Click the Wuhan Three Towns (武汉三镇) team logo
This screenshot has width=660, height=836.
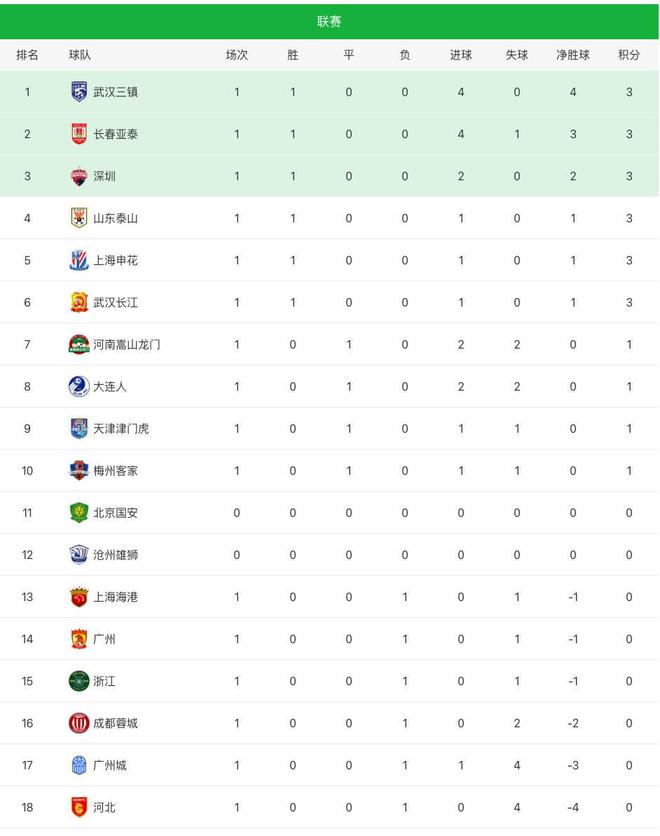pyautogui.click(x=79, y=92)
